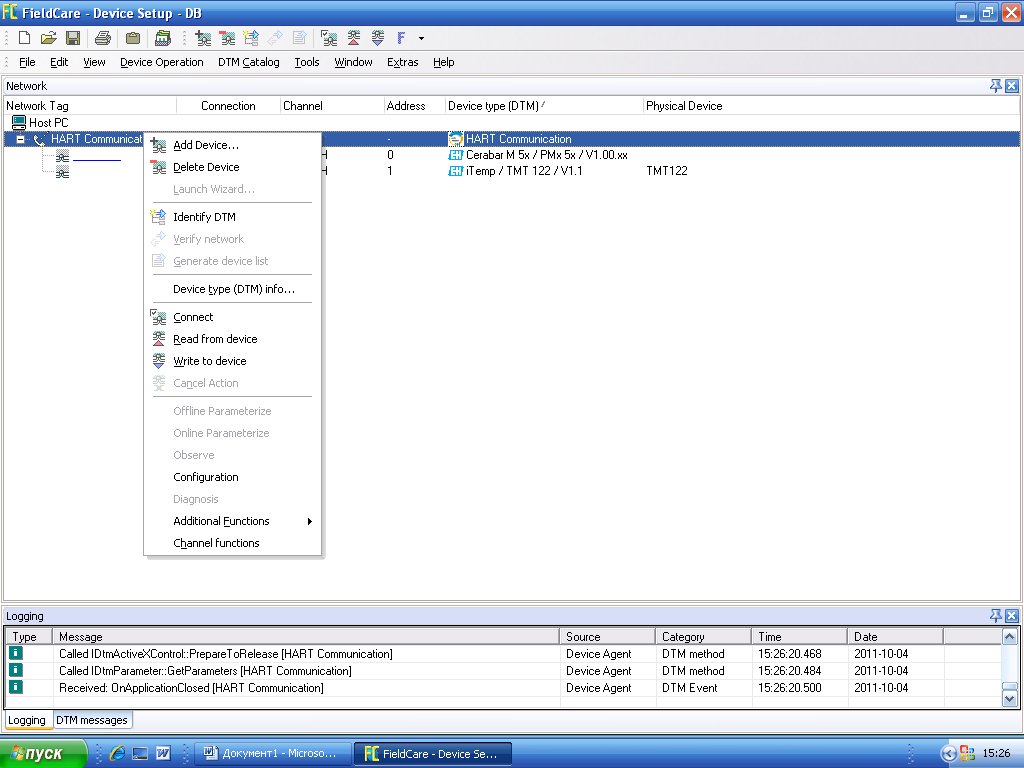Switch to the Logging tab
This screenshot has height=768, width=1024.
point(27,720)
